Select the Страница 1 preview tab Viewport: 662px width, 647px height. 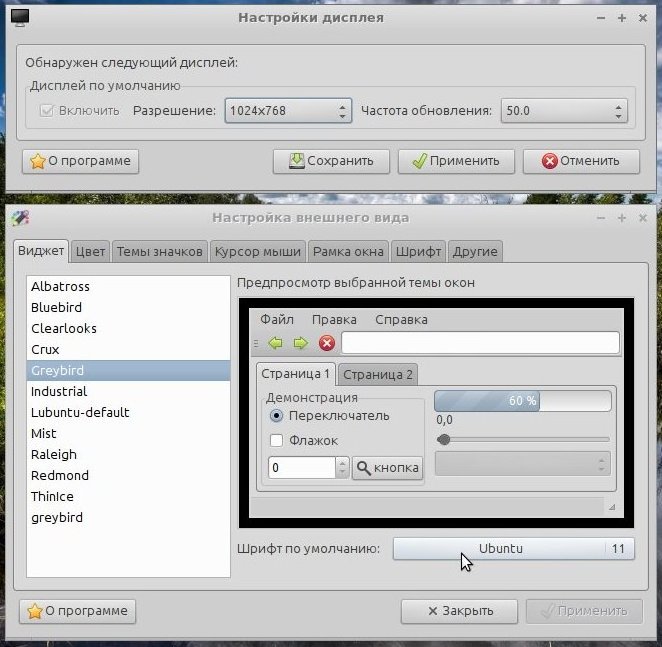coord(296,374)
